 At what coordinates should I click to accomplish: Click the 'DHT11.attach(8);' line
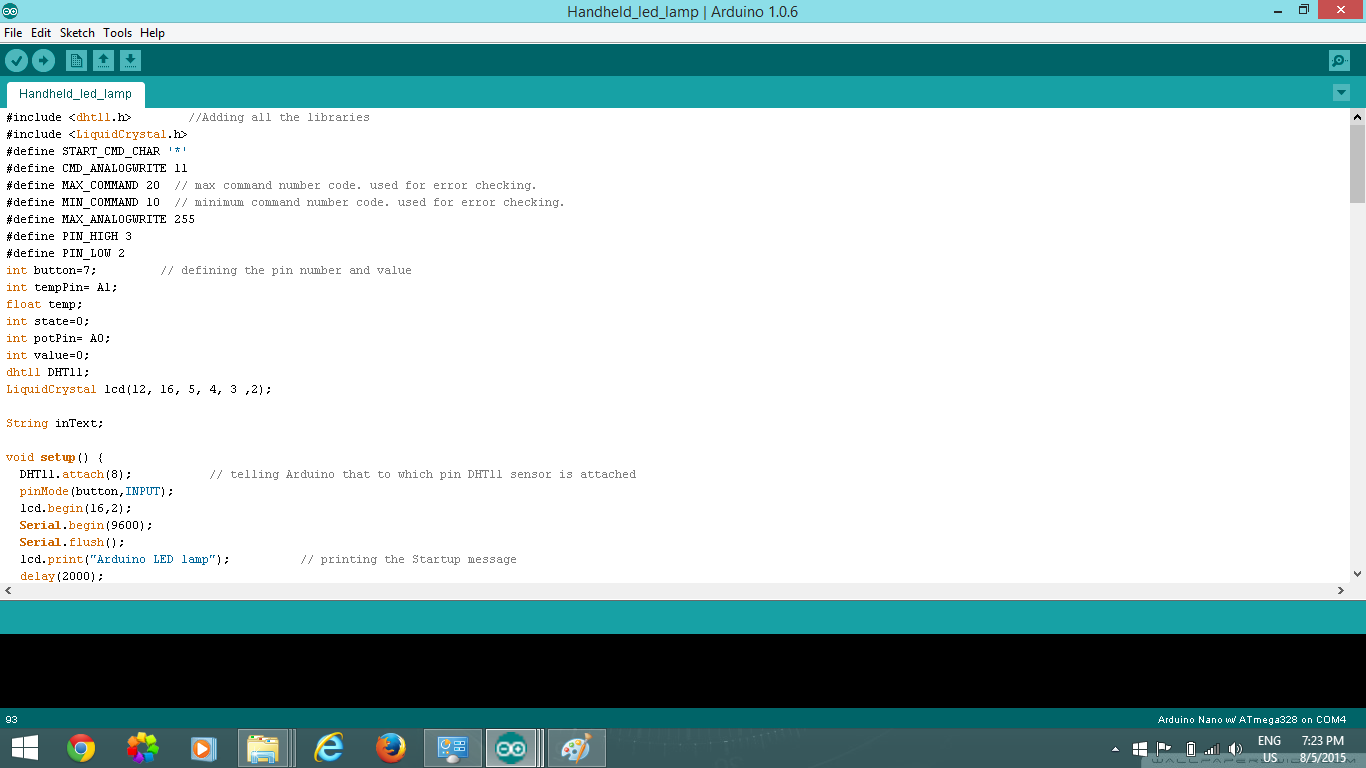[x=75, y=474]
